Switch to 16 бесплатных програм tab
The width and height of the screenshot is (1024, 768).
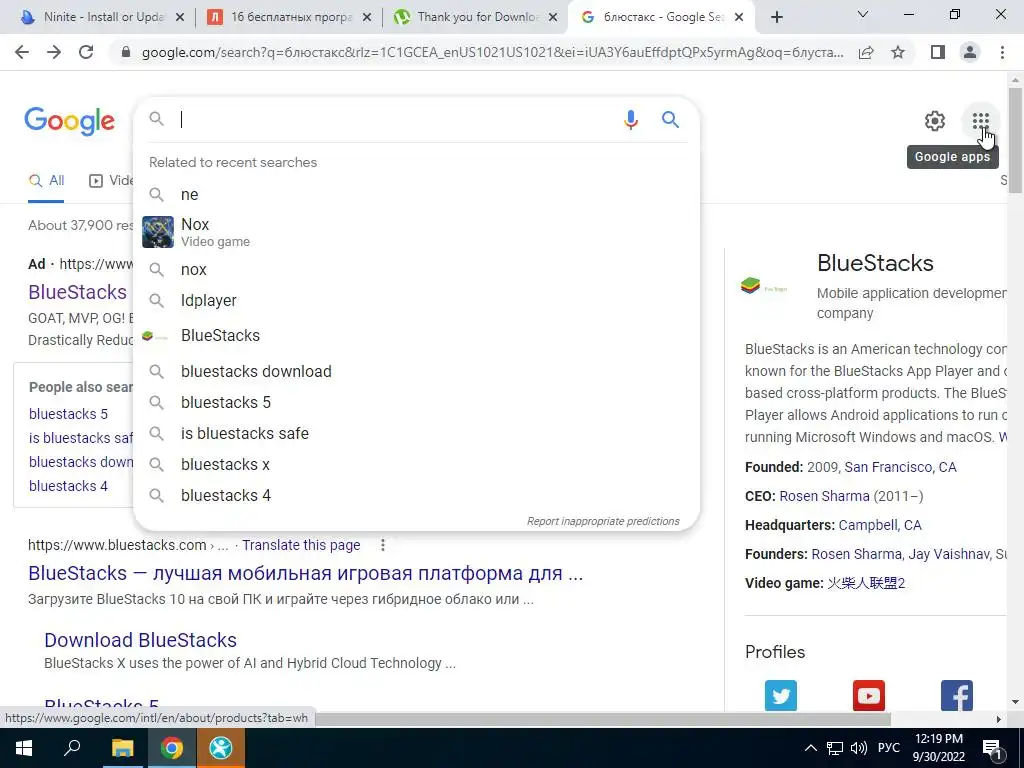(280, 17)
